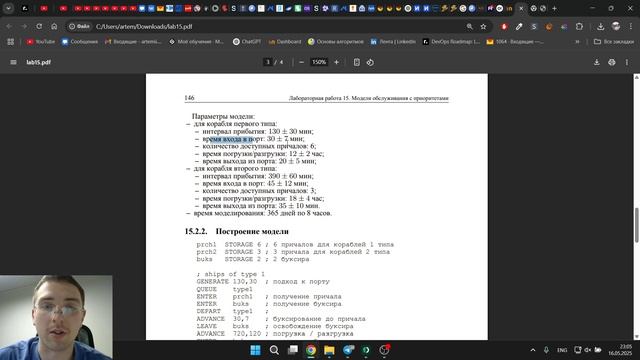Open the Основы алгоритмов bookmark
The height and width of the screenshot is (360, 640).
(x=336, y=42)
